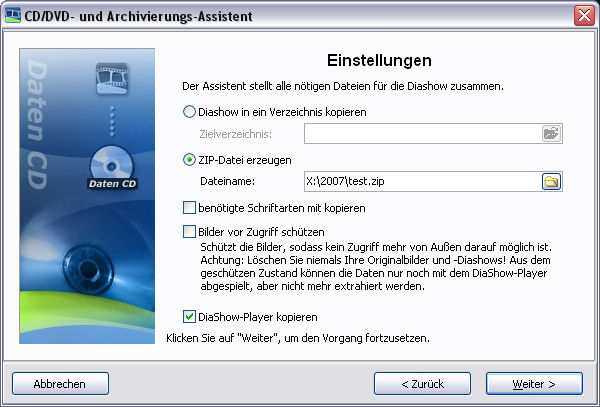Check "Bilder vor Zugriff schützen"
Viewport: 600px width, 407px height.
coord(190,232)
